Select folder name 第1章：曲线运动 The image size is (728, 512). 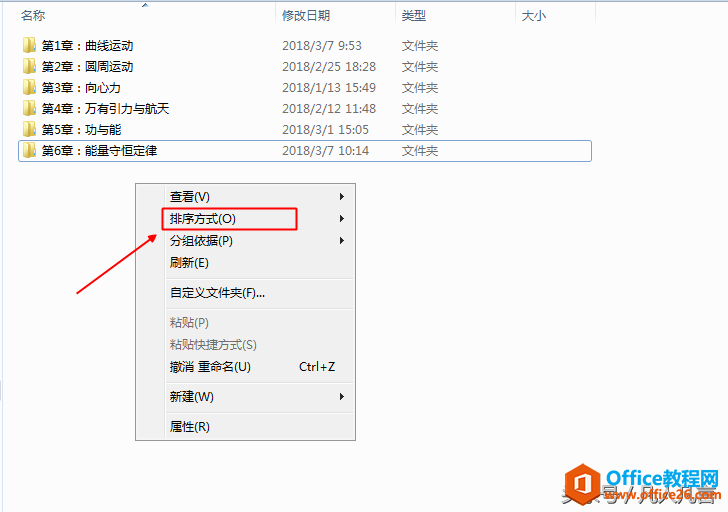click(x=88, y=45)
